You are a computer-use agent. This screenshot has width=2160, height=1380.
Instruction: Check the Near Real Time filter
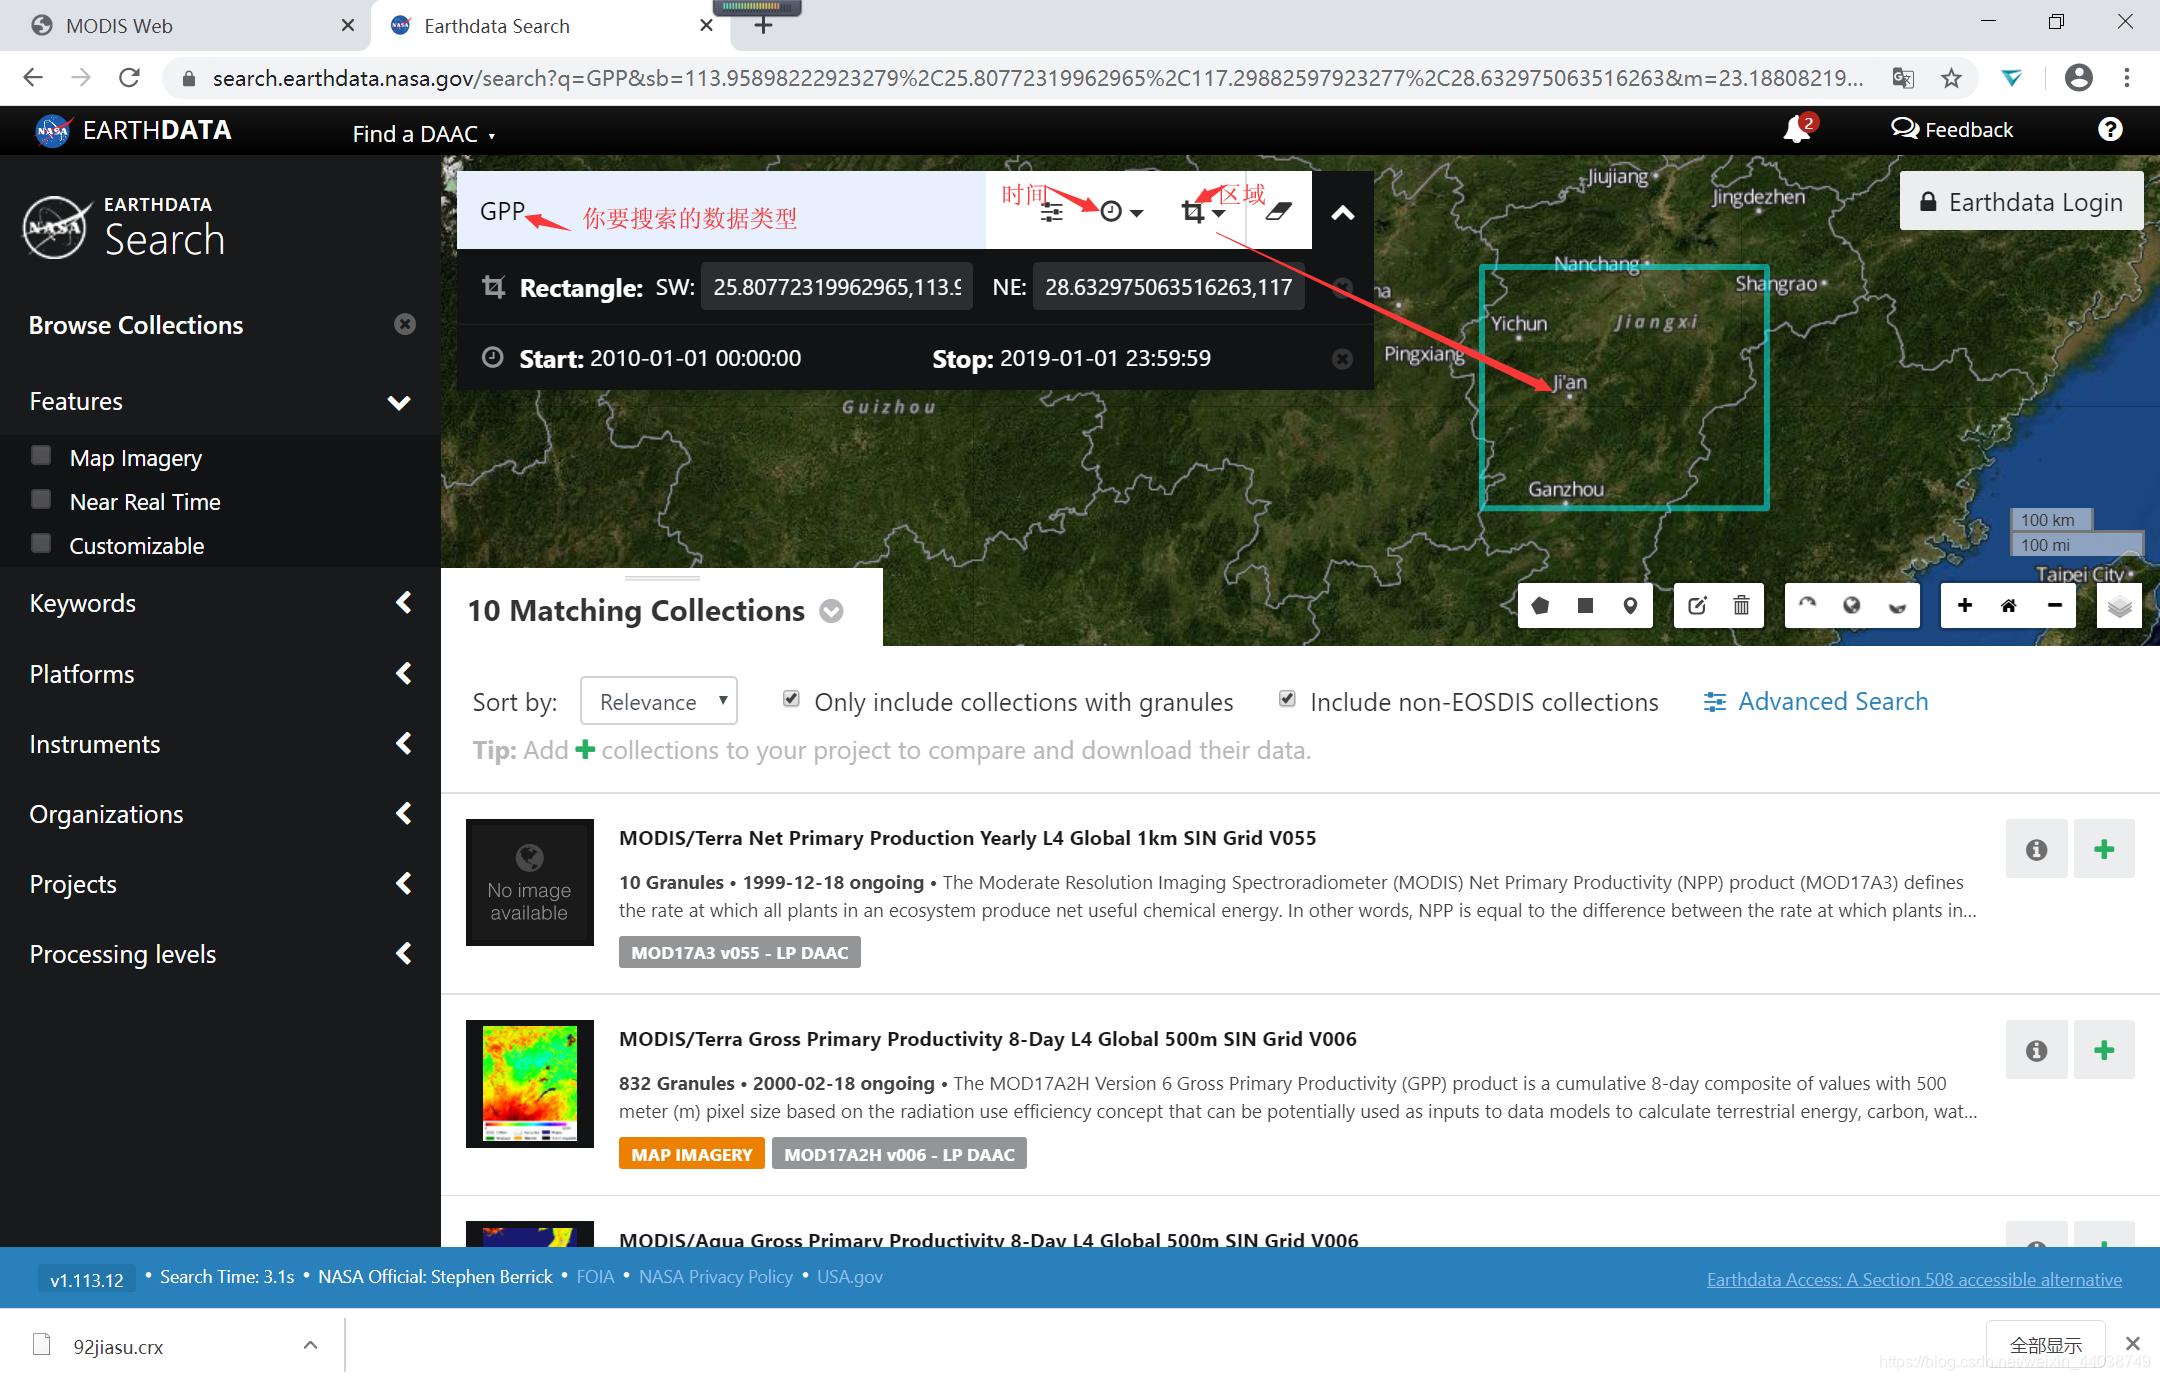click(x=42, y=500)
